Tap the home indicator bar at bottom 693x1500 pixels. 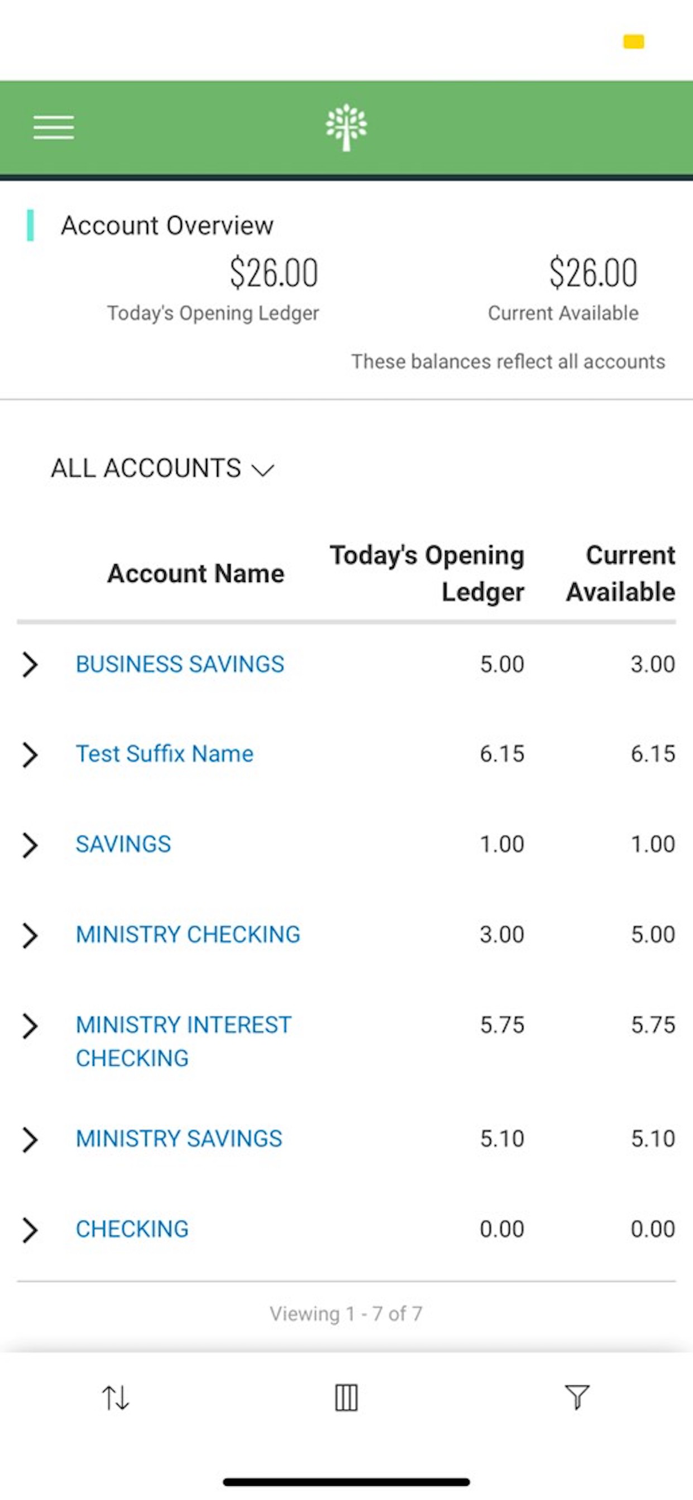coord(346,1481)
